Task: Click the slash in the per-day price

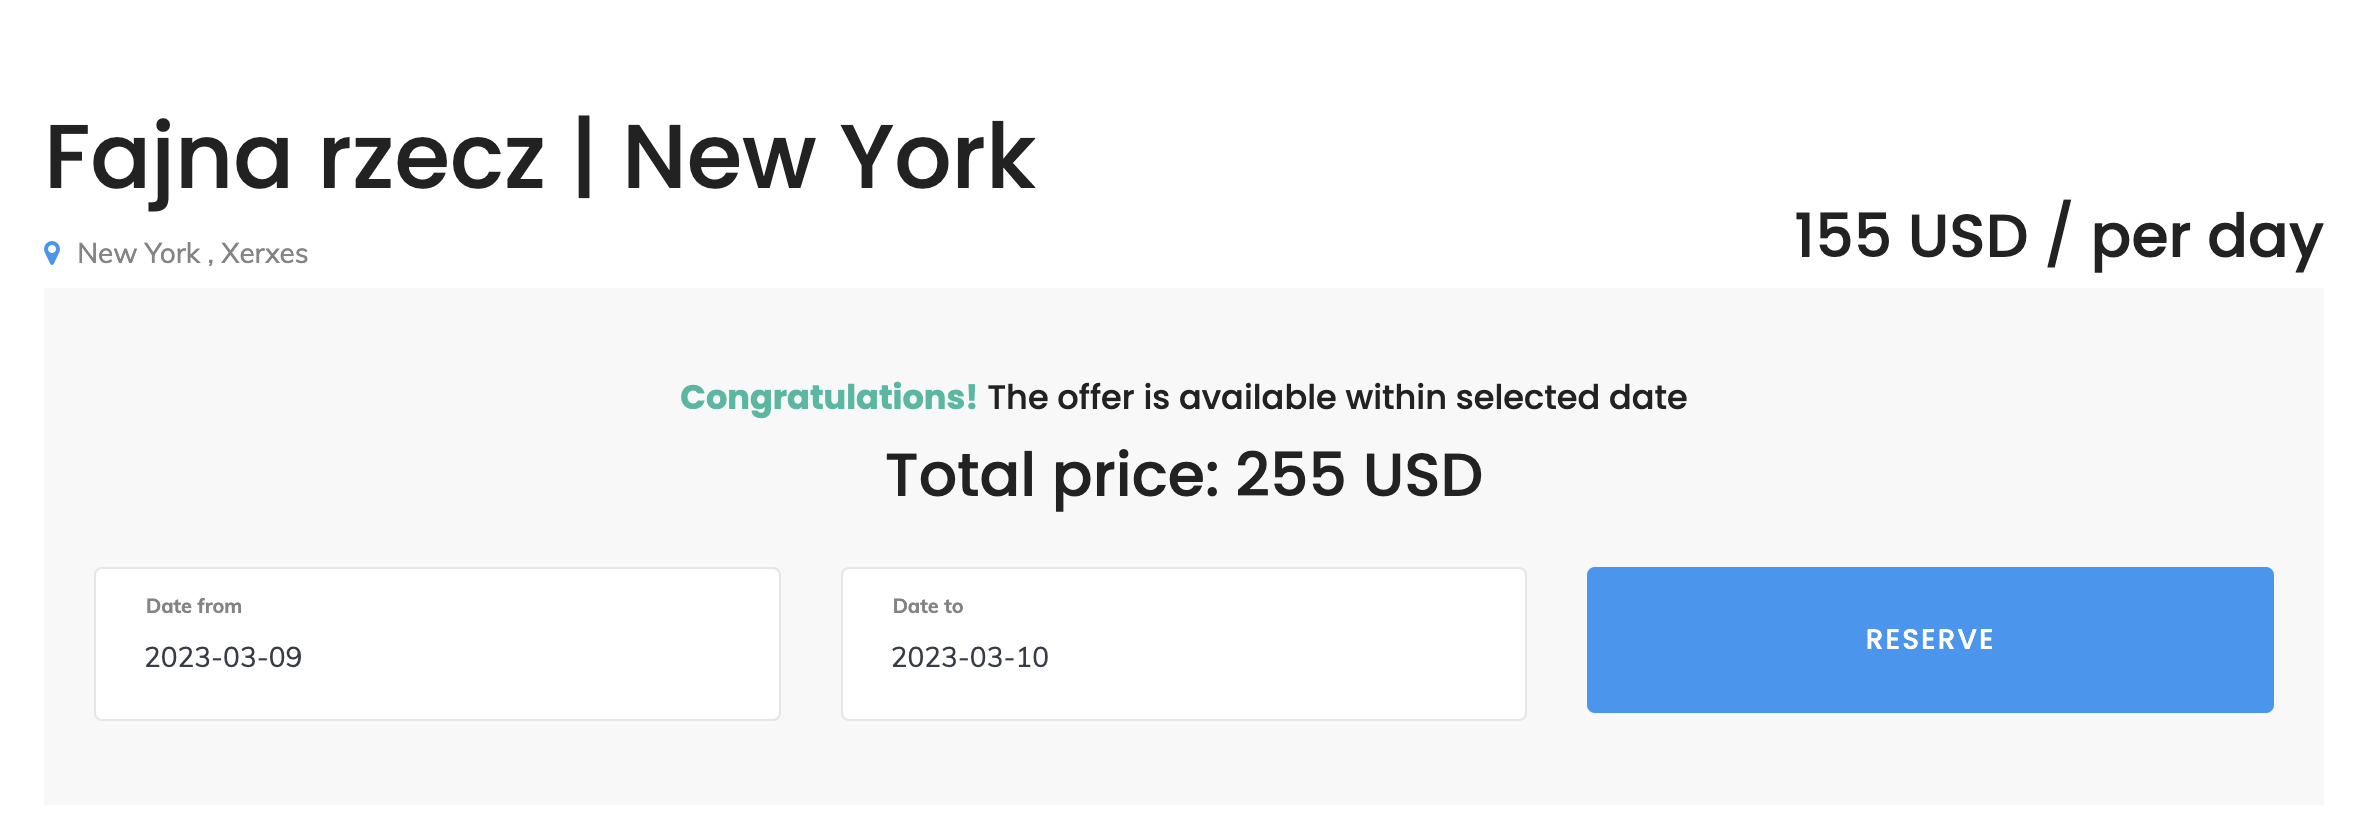Action: [x=2059, y=235]
